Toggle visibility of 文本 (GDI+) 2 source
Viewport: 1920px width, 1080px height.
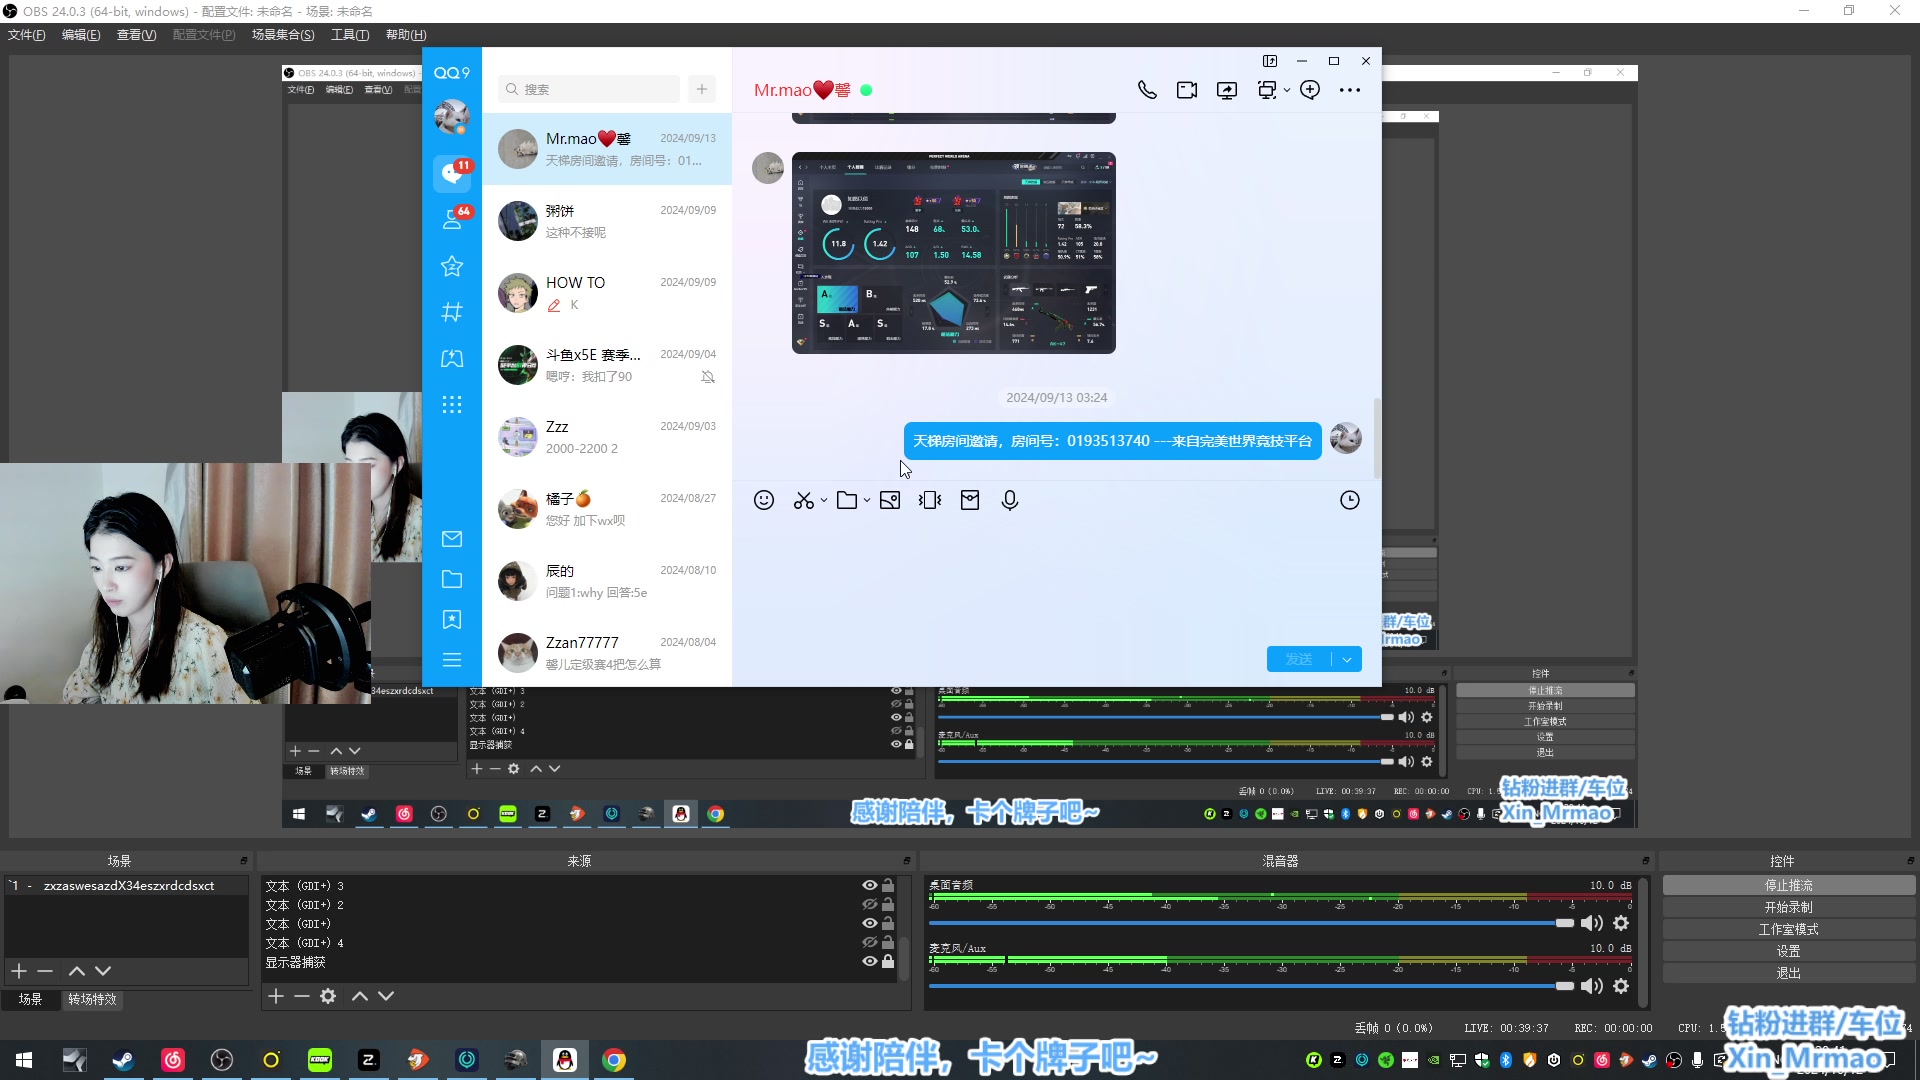[870, 904]
